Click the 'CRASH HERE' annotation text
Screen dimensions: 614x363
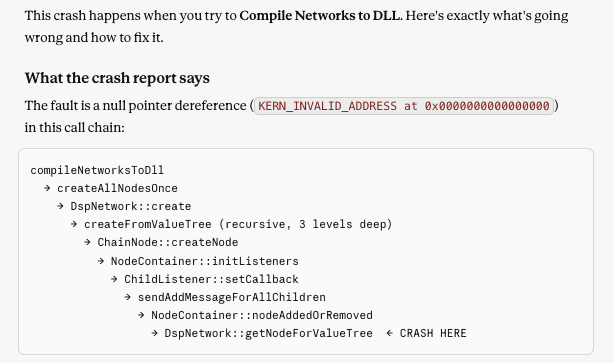[433, 333]
